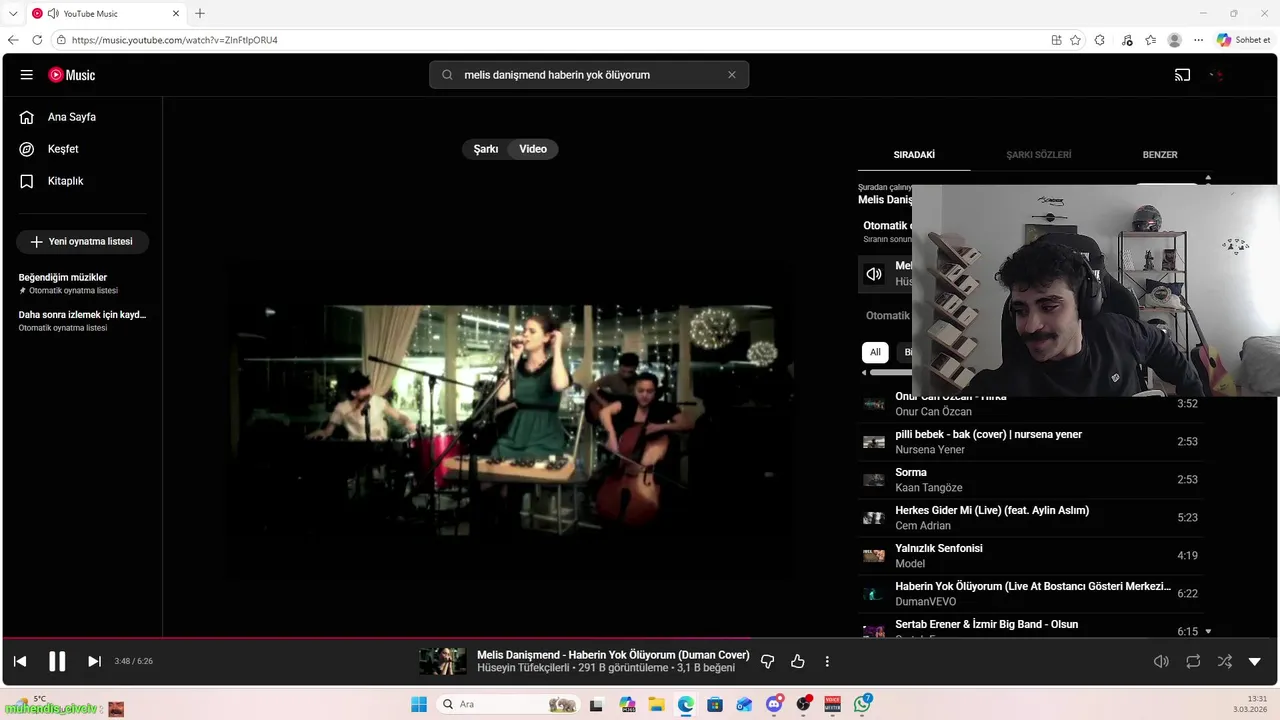The width and height of the screenshot is (1280, 720).
Task: Click thumbnail of Sorma track
Action: (x=874, y=480)
